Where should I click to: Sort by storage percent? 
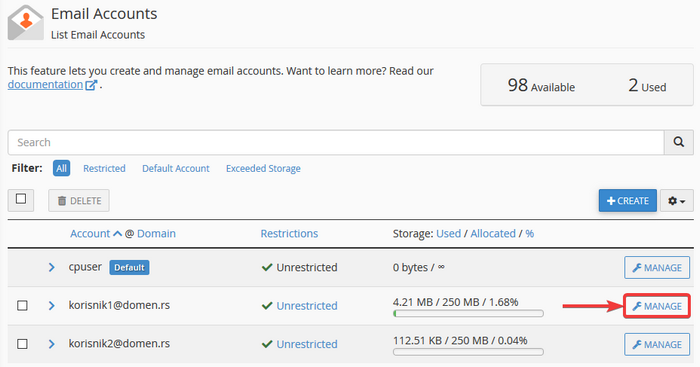point(529,234)
